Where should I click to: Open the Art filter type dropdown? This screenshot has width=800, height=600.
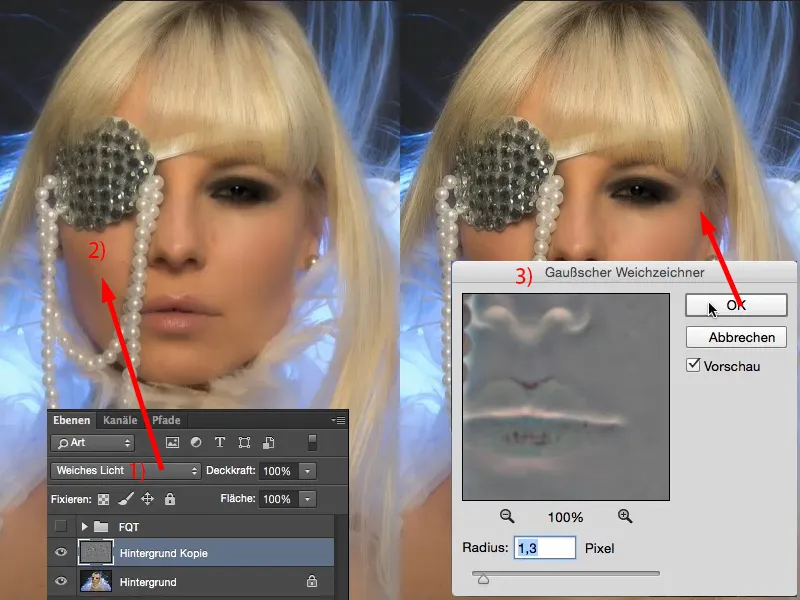tap(92, 443)
